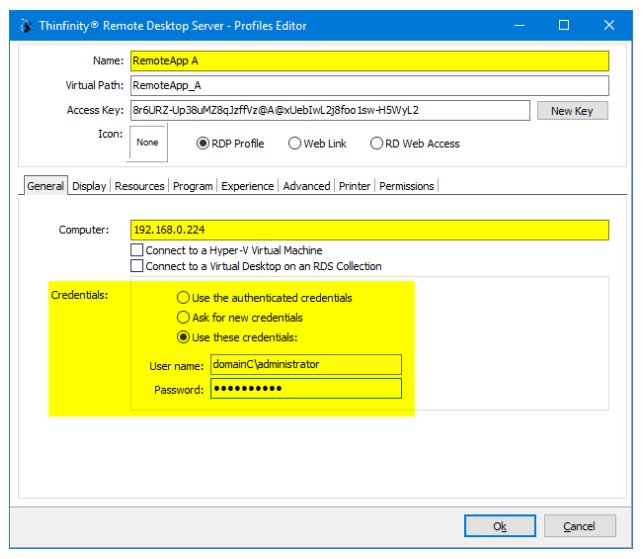This screenshot has width=643, height=559.
Task: Choose the RD Web Access option
Action: [x=377, y=143]
